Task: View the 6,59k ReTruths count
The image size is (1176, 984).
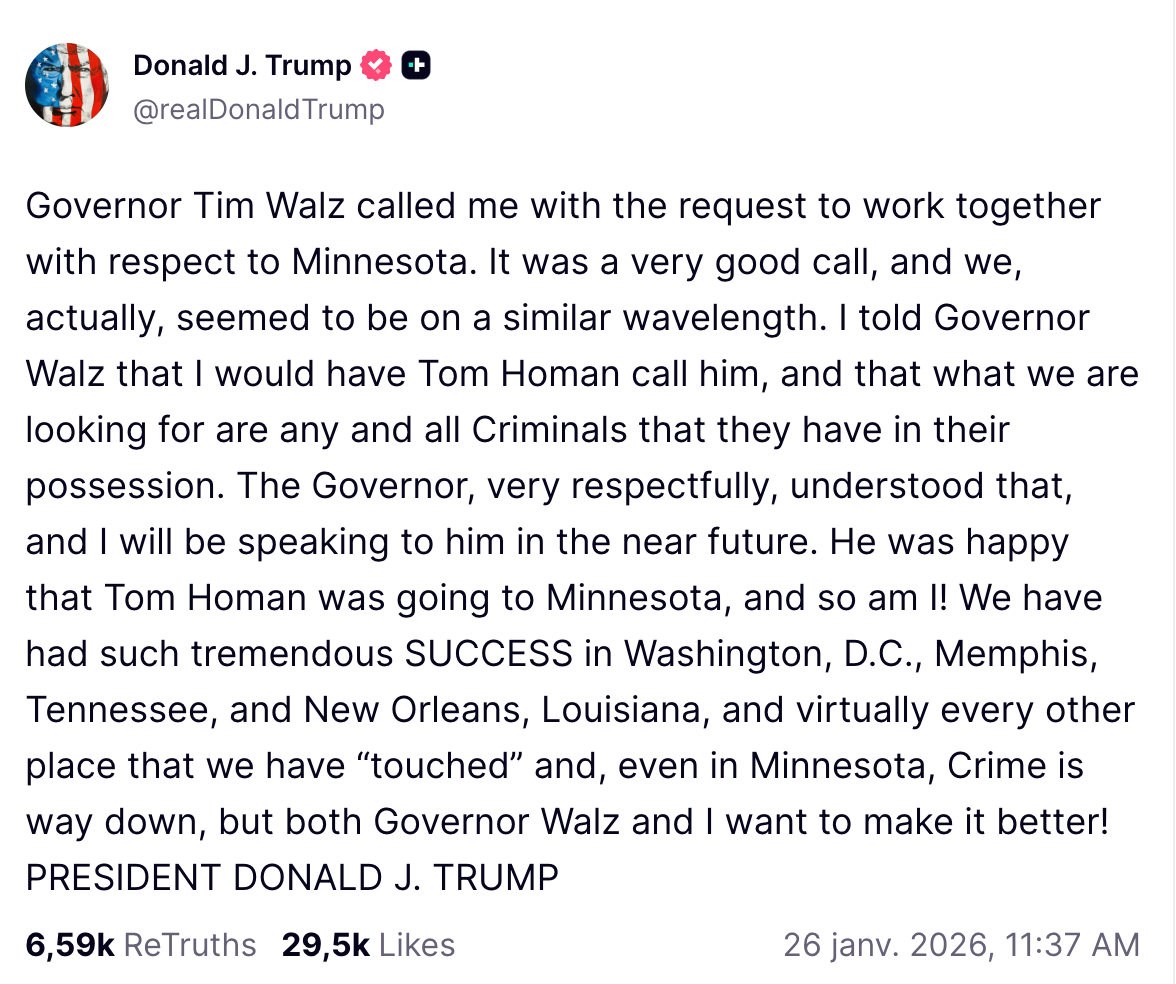Action: coord(70,945)
